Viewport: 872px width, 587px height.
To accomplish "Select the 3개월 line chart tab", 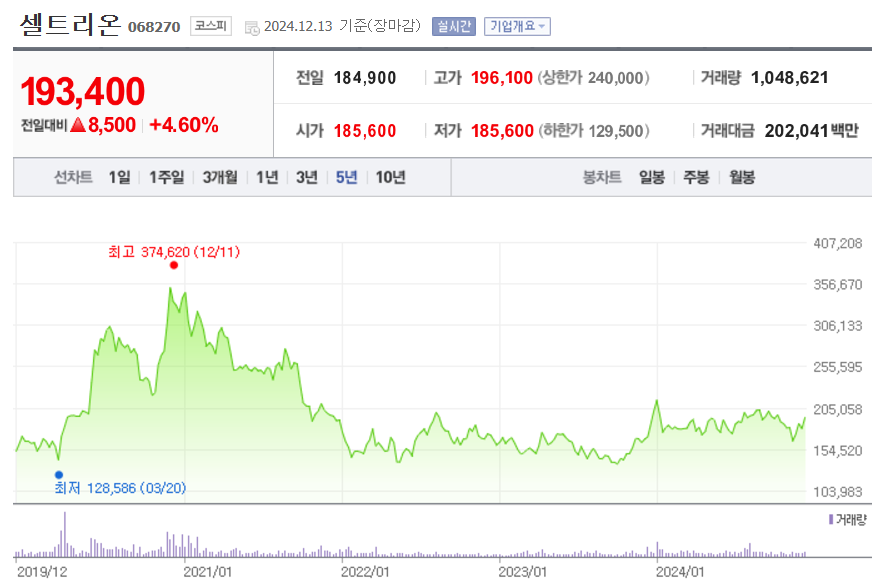I will (220, 177).
